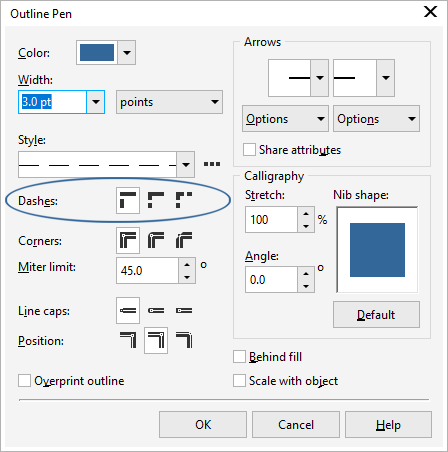Check the Overprint outline option
The height and width of the screenshot is (452, 448).
24,380
